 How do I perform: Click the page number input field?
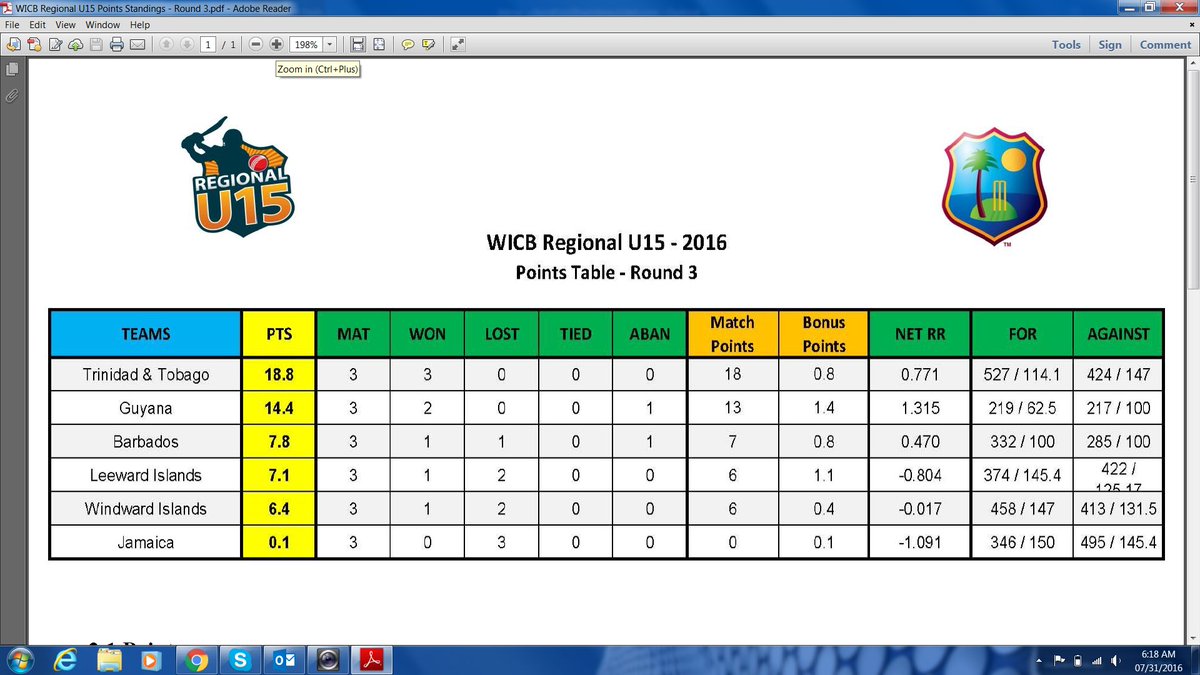(208, 45)
